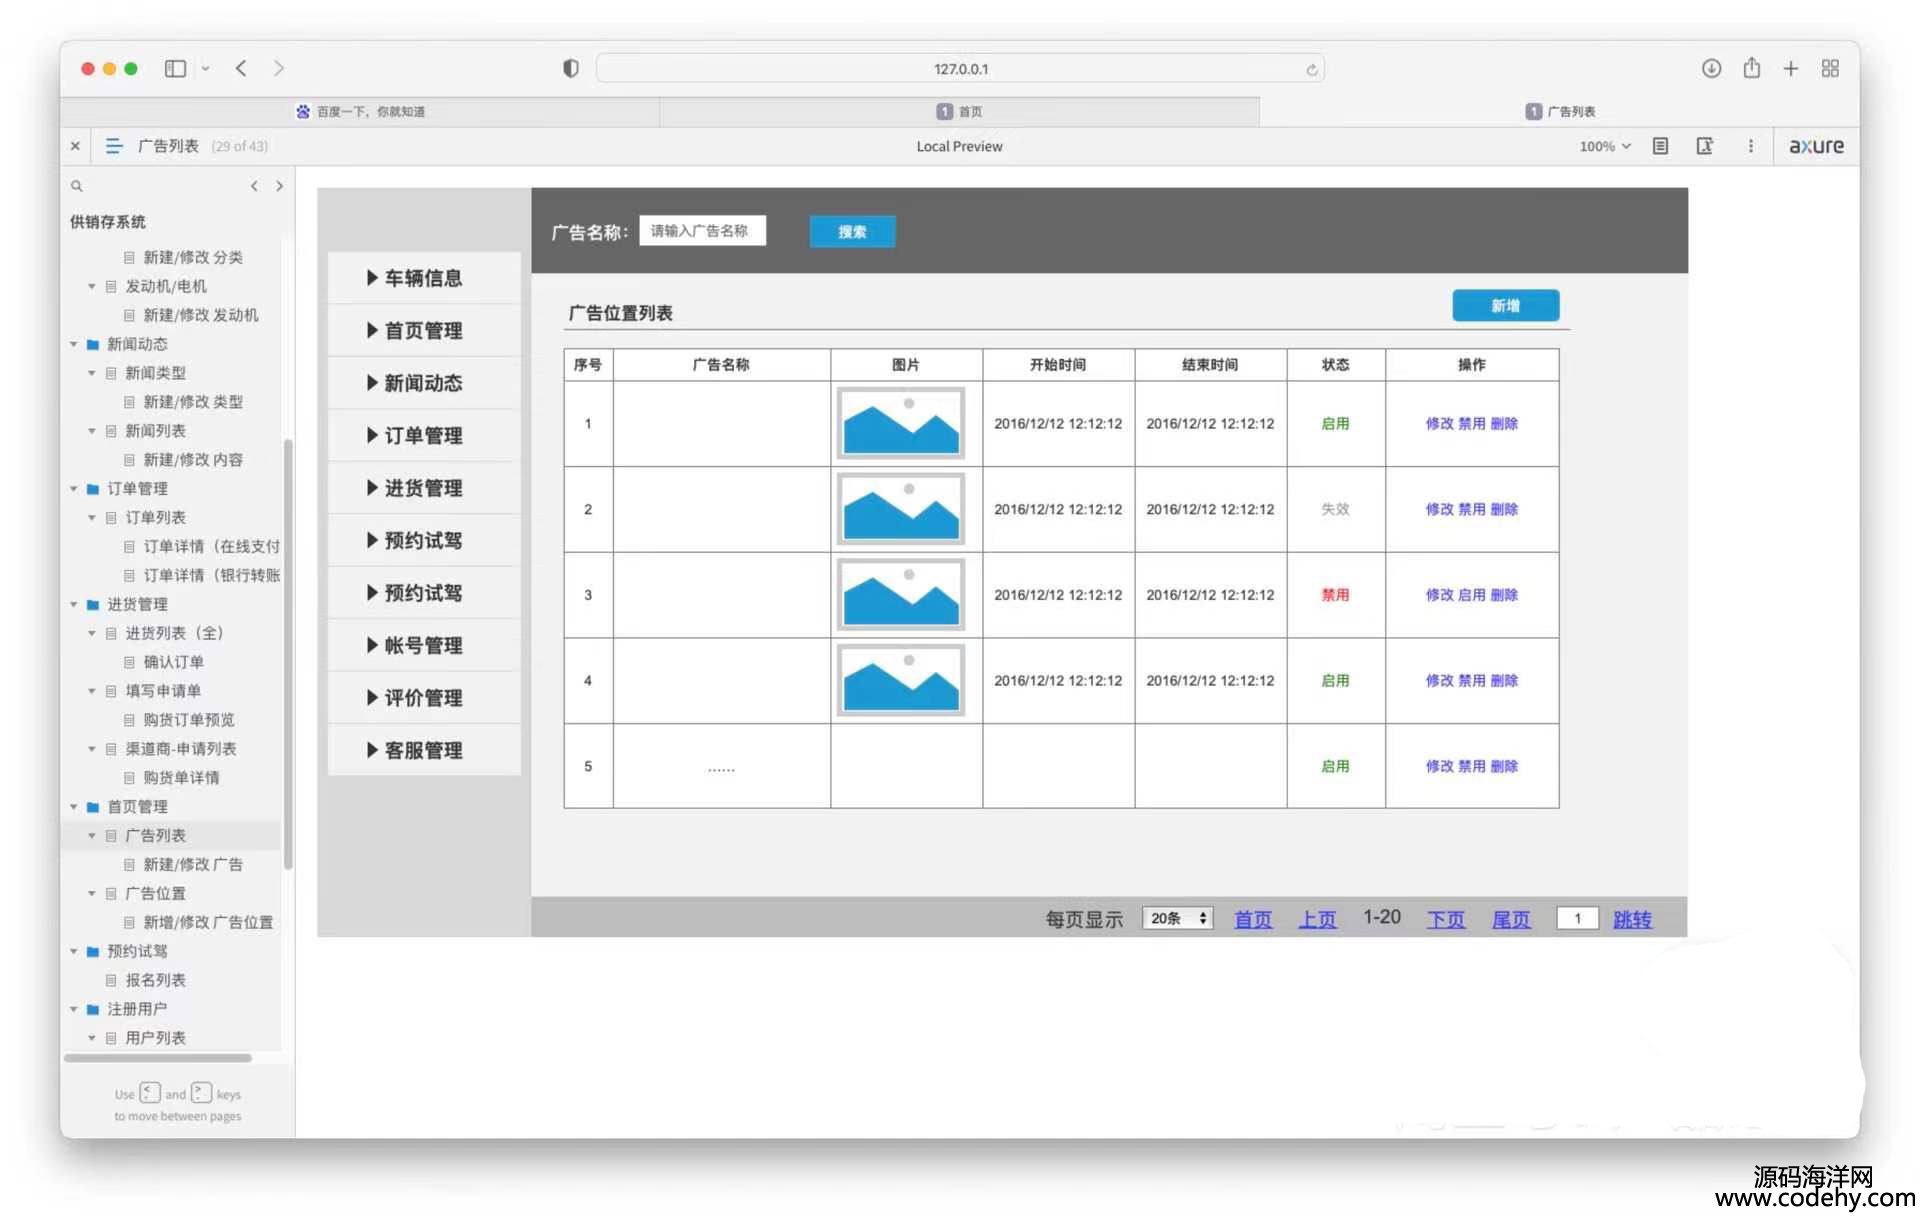Image resolution: width=1920 pixels, height=1218 pixels.
Task: Collapse the 新闻动态 folder in the sitemap
Action: [73, 344]
